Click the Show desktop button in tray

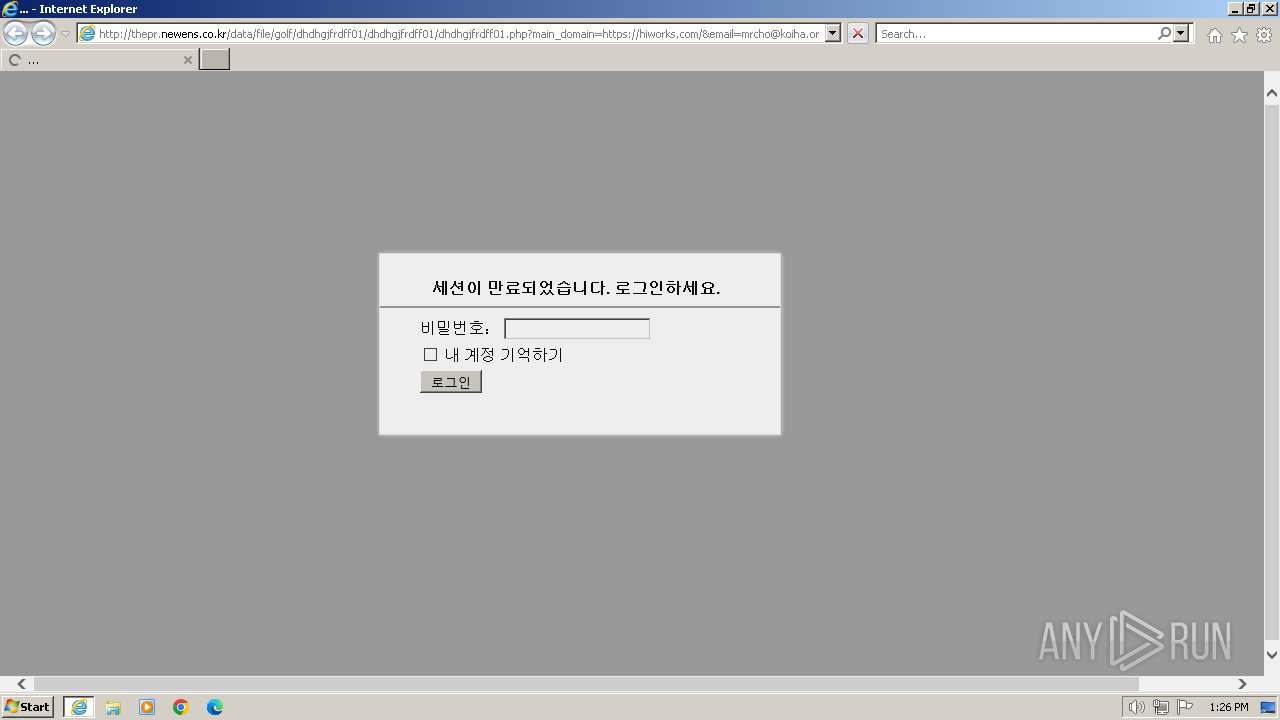pos(1268,707)
